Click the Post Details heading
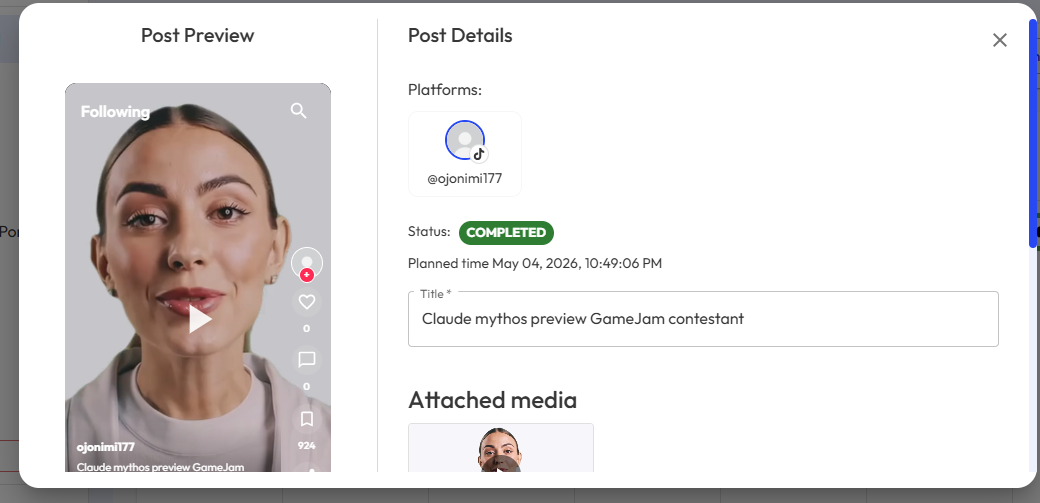This screenshot has width=1040, height=503. click(460, 35)
